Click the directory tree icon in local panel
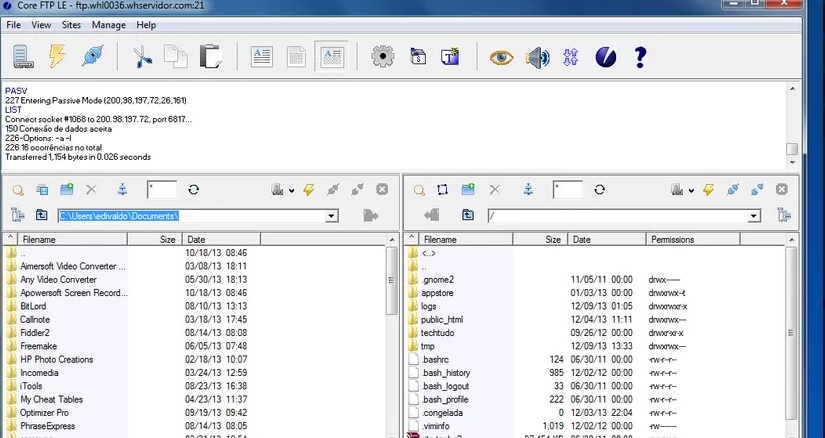This screenshot has height=438, width=825. 17,215
